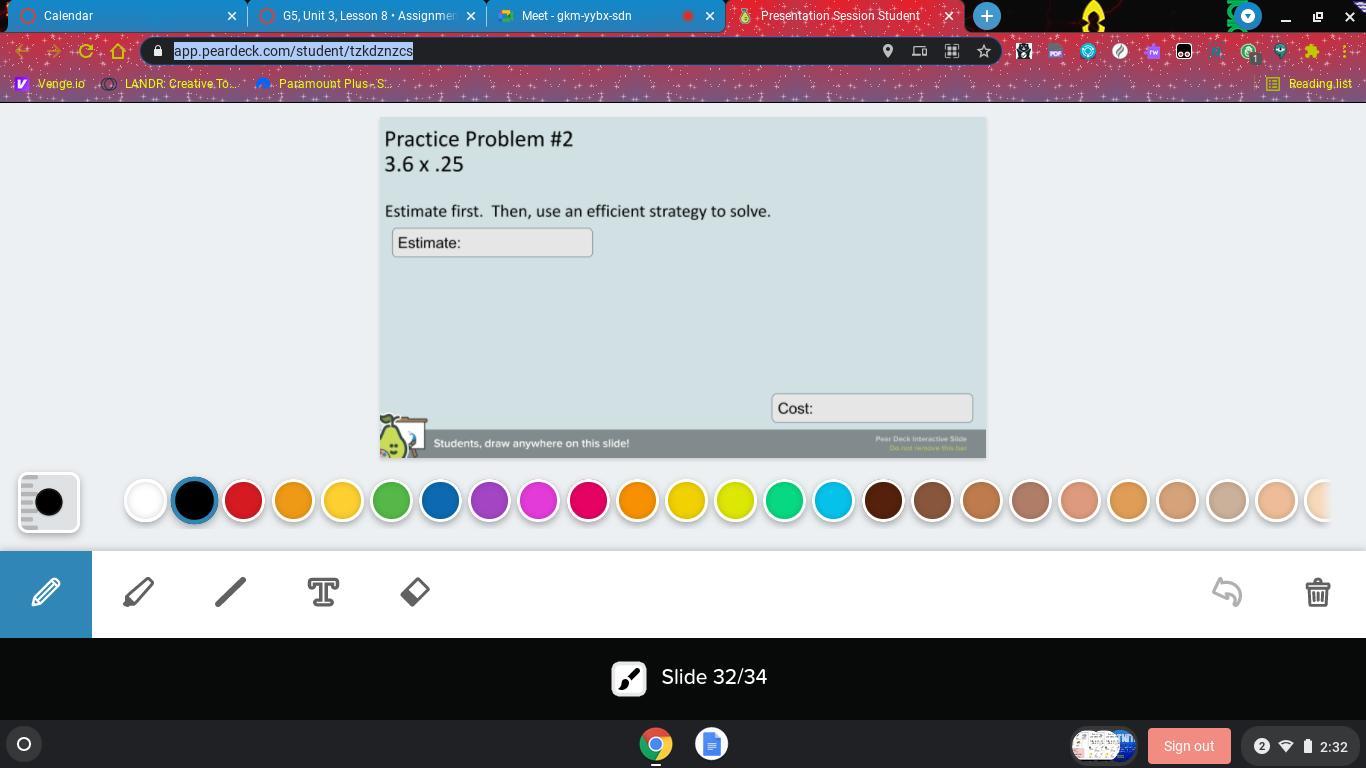Open the Venge.io bookmark
Viewport: 1366px width, 768px height.
coord(50,84)
